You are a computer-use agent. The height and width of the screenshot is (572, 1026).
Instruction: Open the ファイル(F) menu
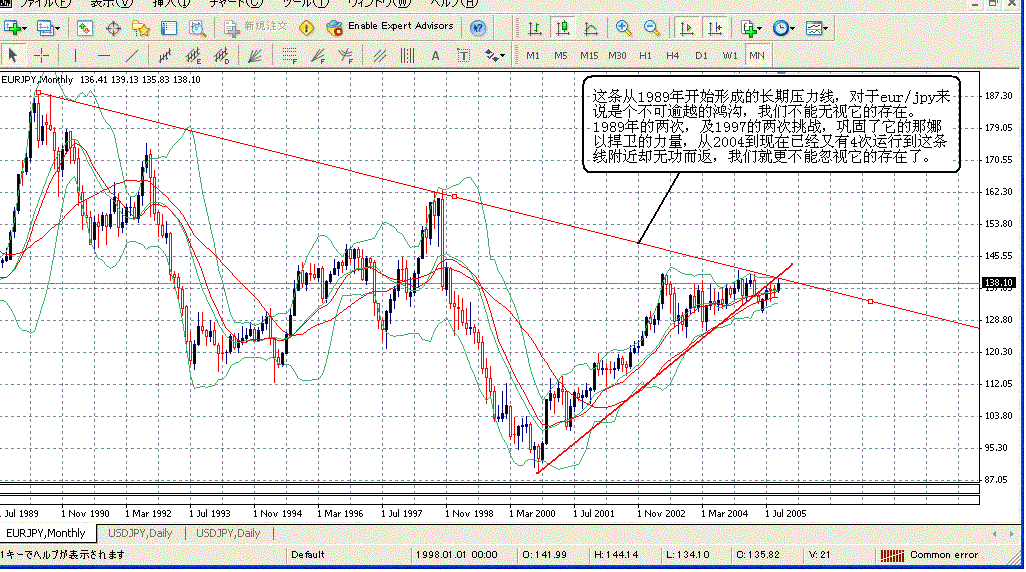46,4
